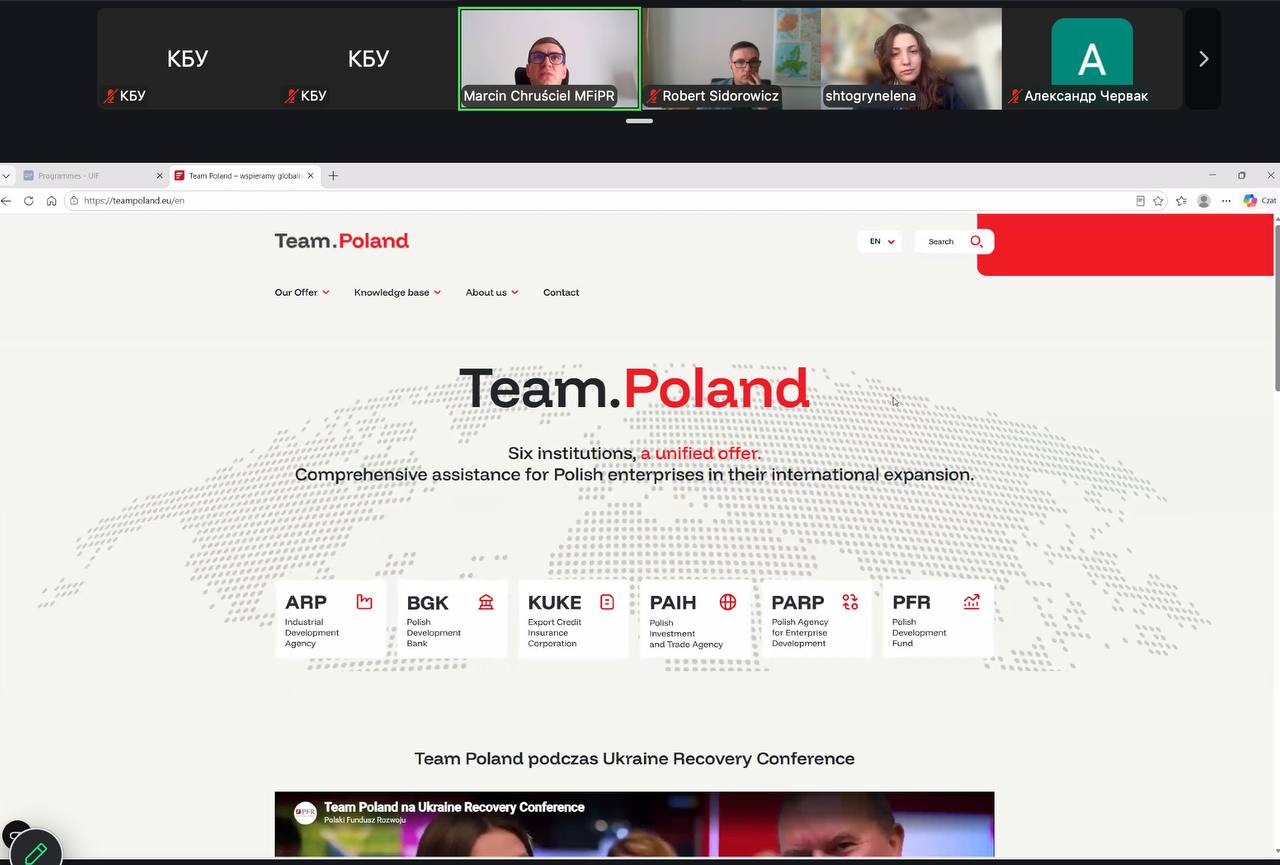Image resolution: width=1280 pixels, height=865 pixels.
Task: Open the pencil annotate button
Action: point(36,852)
